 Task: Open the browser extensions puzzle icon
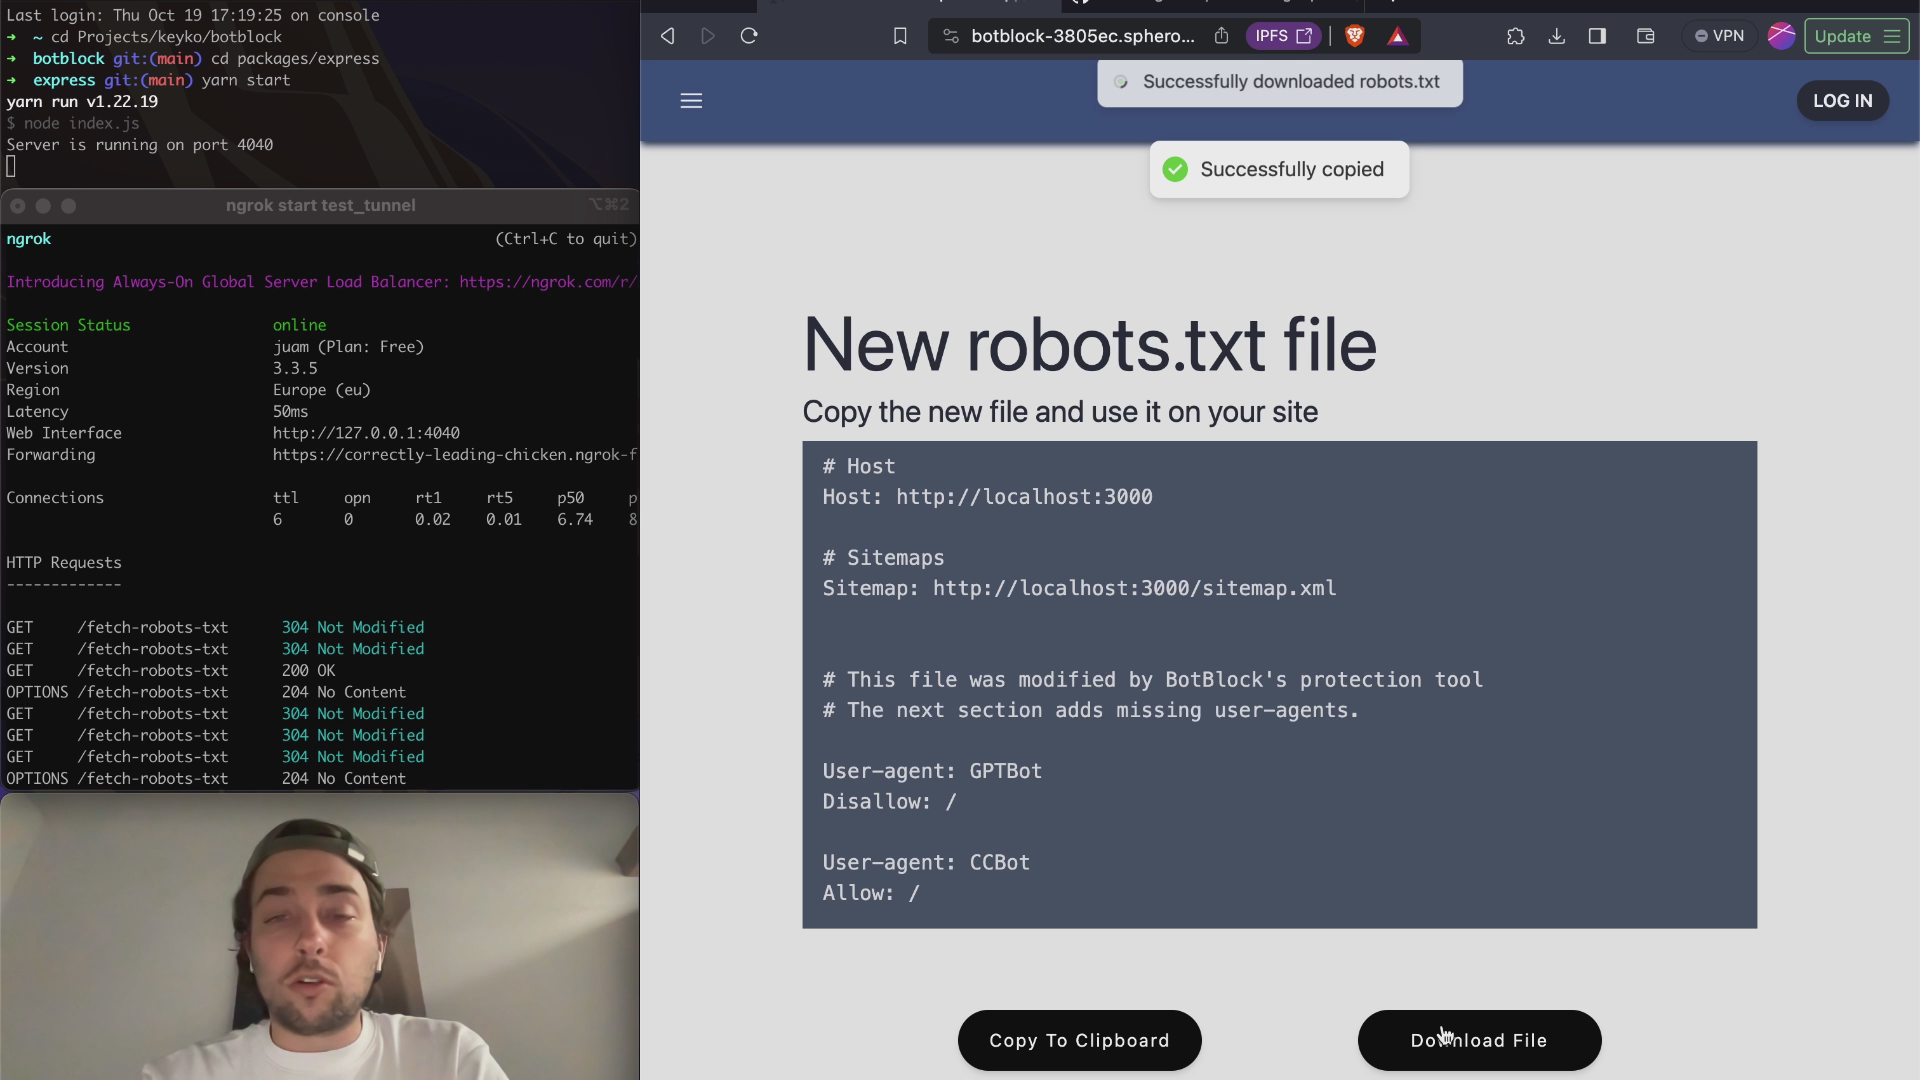(1516, 36)
